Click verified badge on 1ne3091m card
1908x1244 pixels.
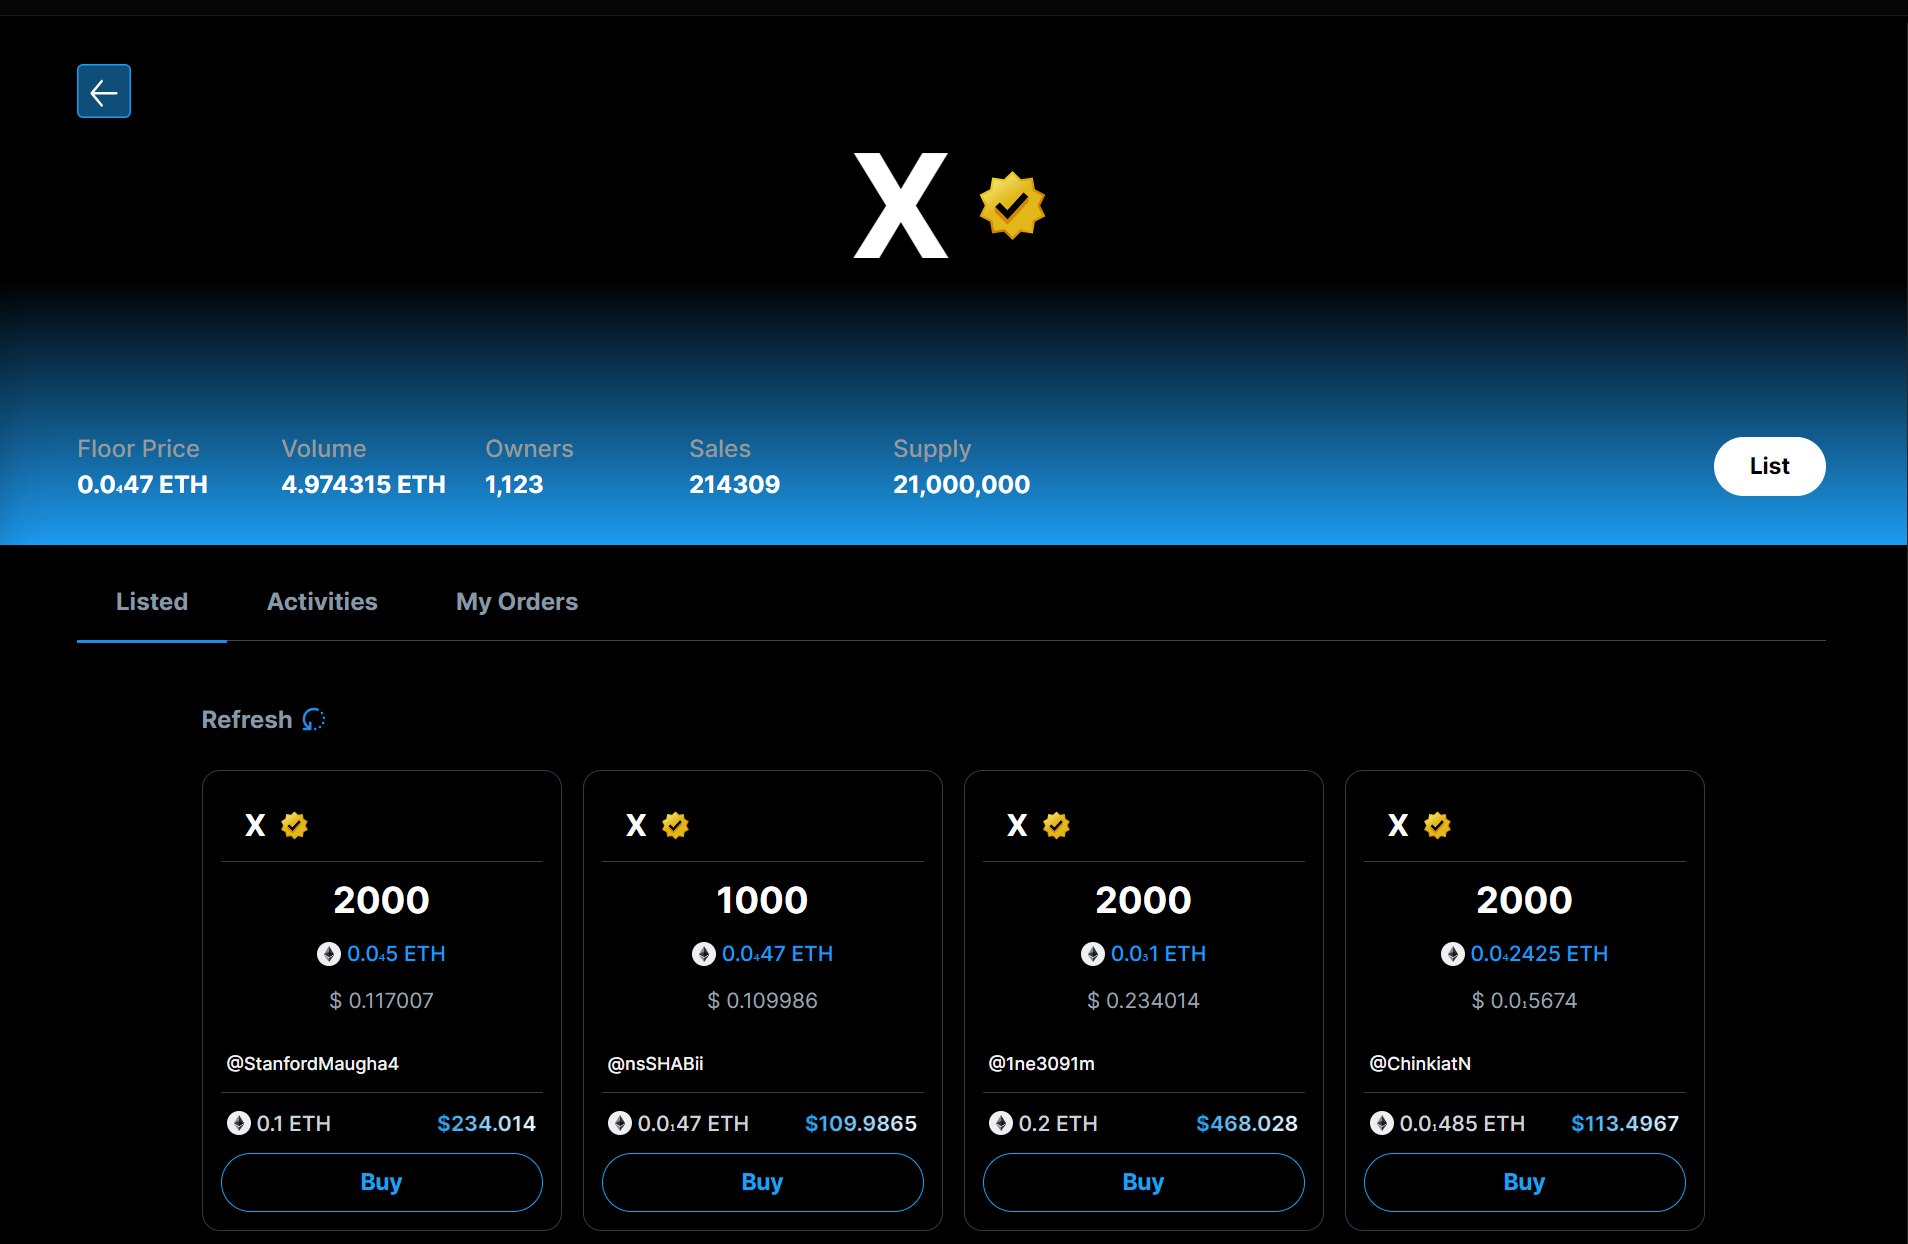1056,826
